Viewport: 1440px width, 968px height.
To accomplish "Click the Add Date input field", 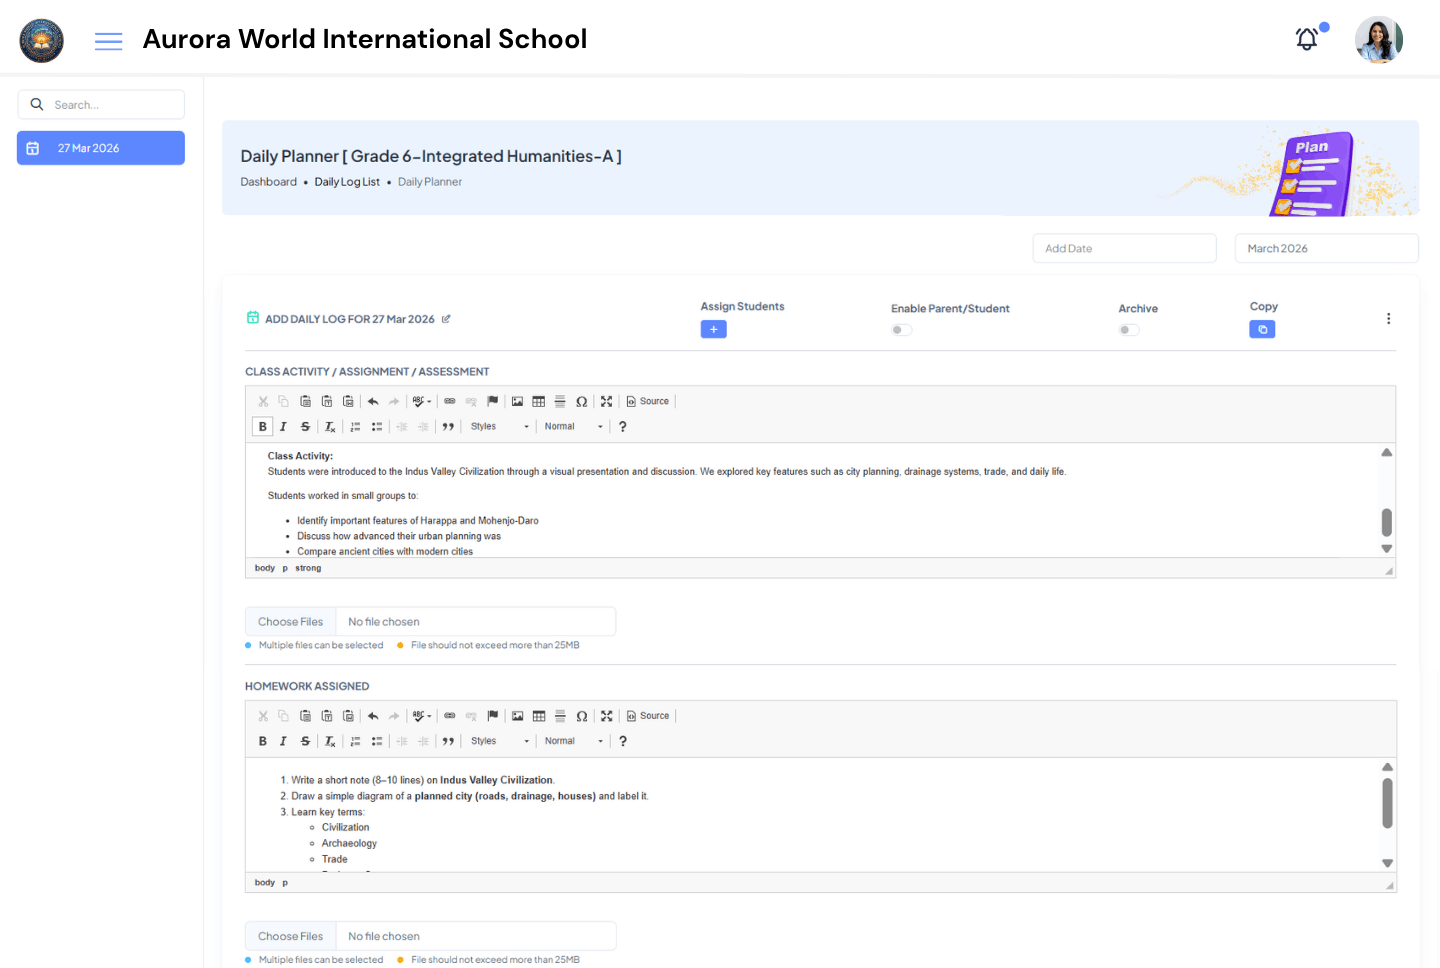I will point(1124,247).
